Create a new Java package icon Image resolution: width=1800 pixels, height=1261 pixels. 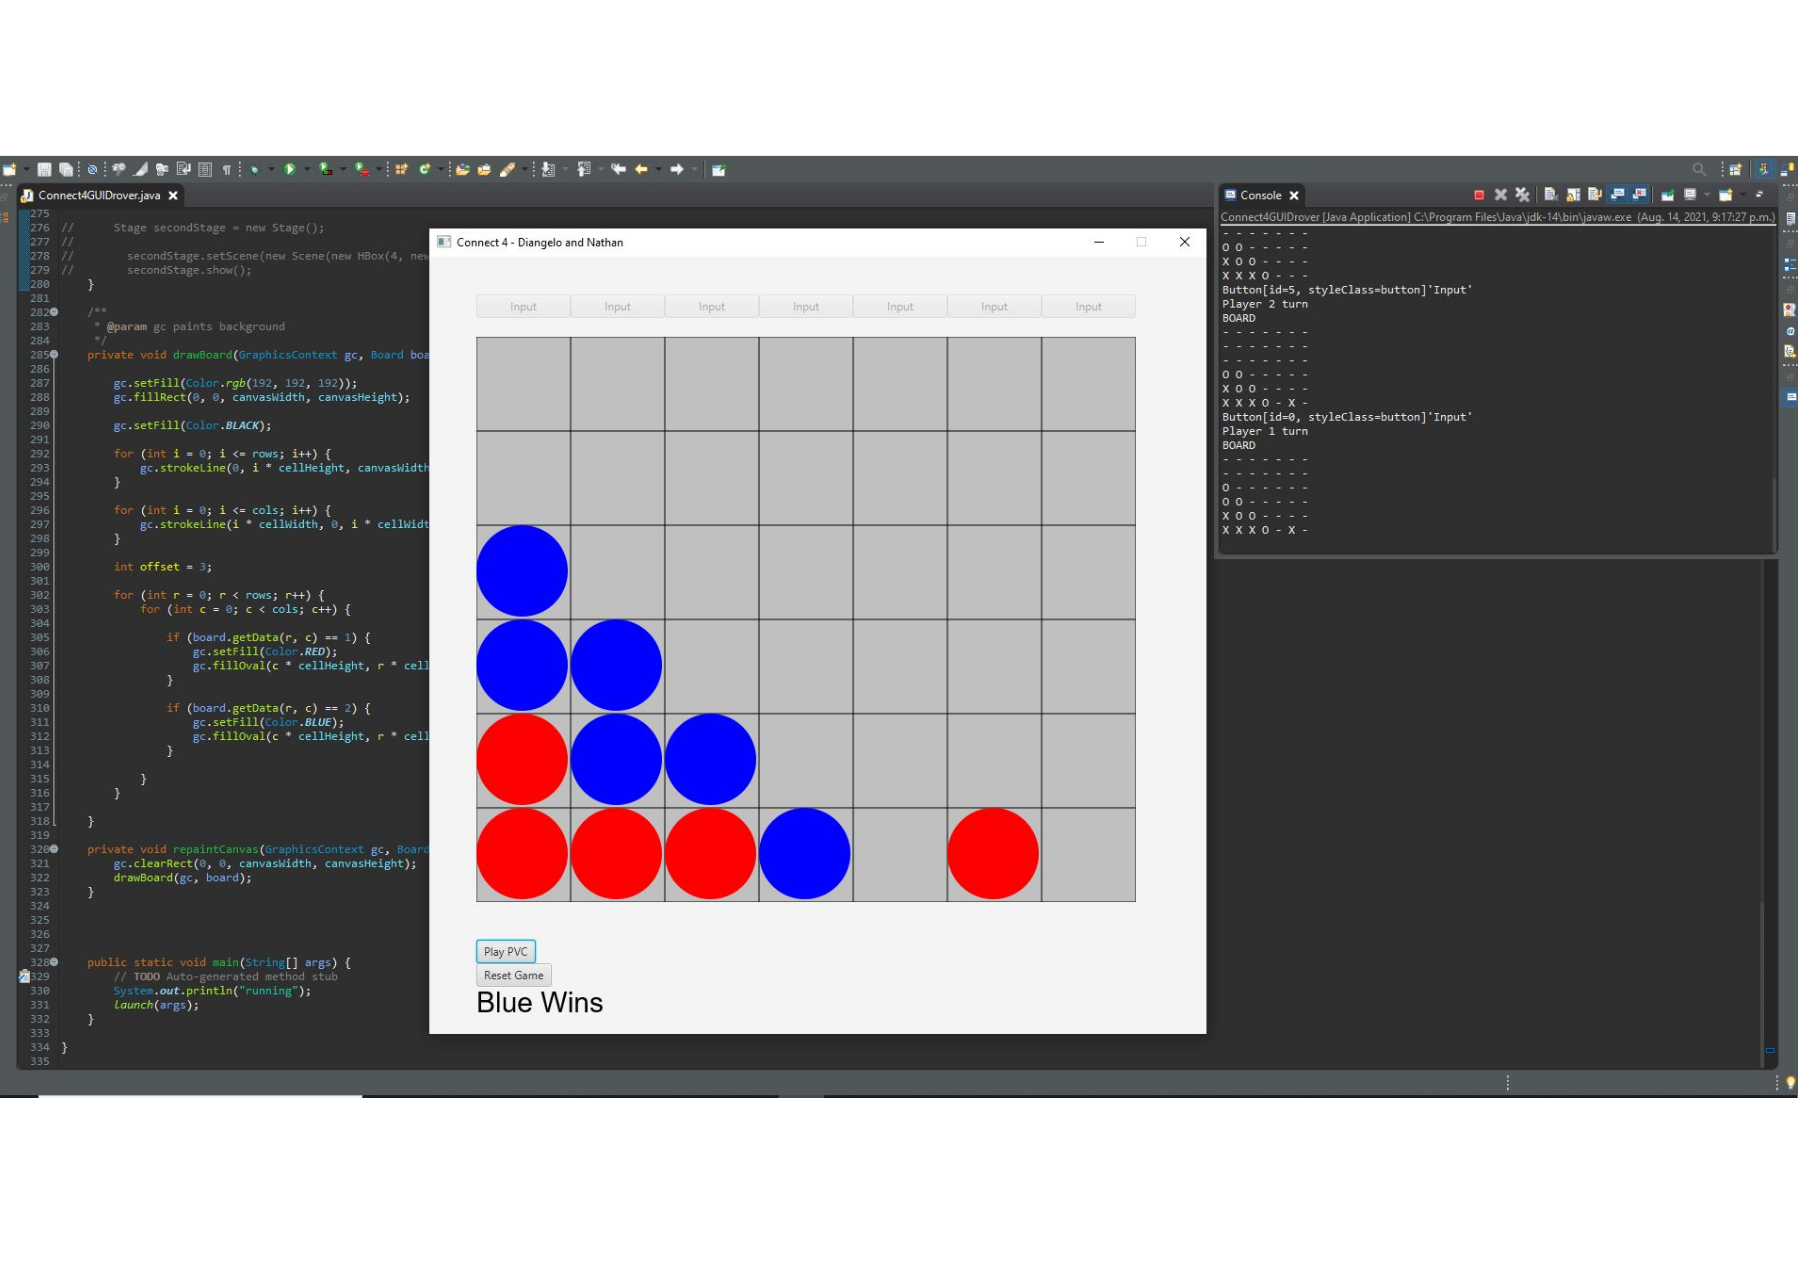[401, 170]
